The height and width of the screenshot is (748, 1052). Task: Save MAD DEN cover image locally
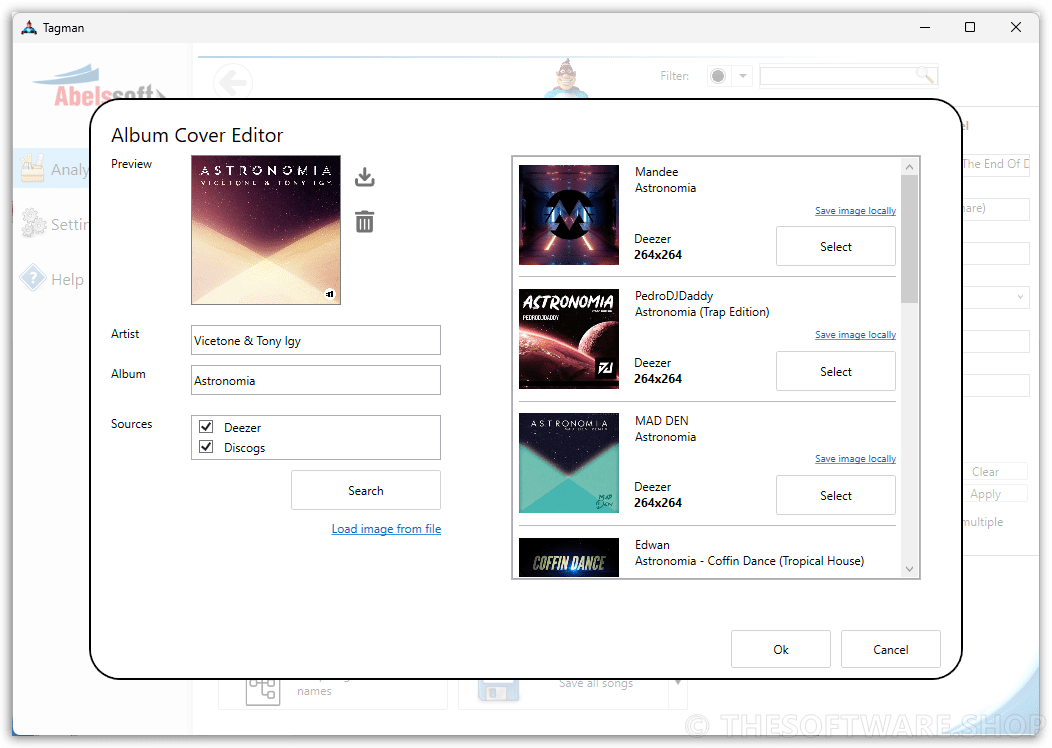tap(855, 459)
